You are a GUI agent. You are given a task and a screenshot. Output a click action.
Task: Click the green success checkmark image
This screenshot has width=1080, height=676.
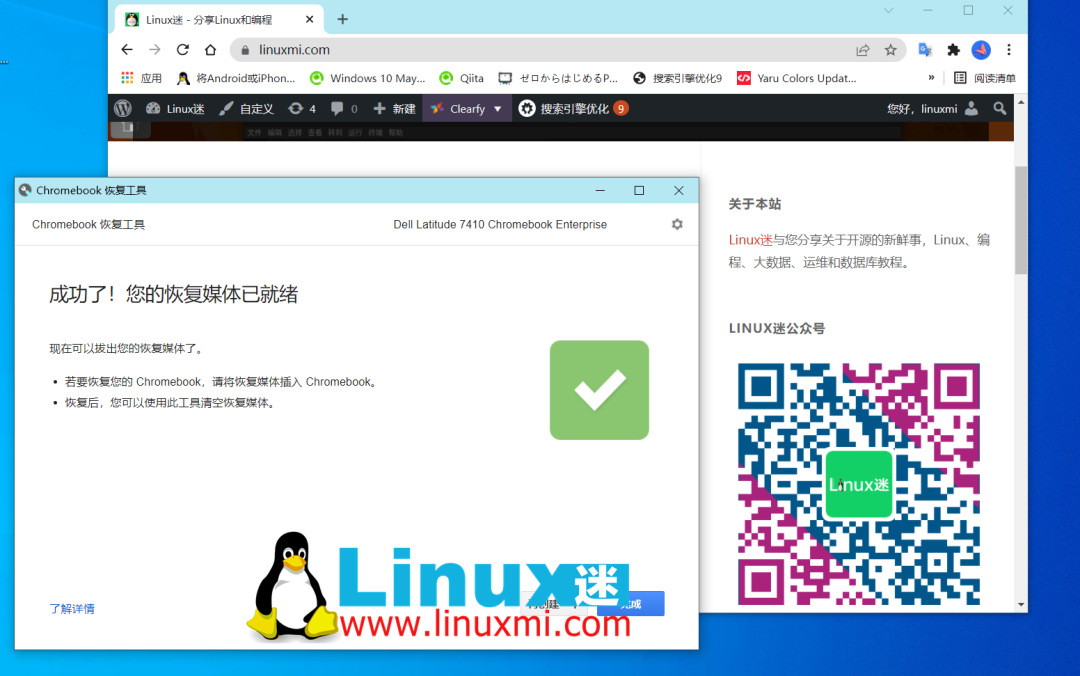point(599,390)
